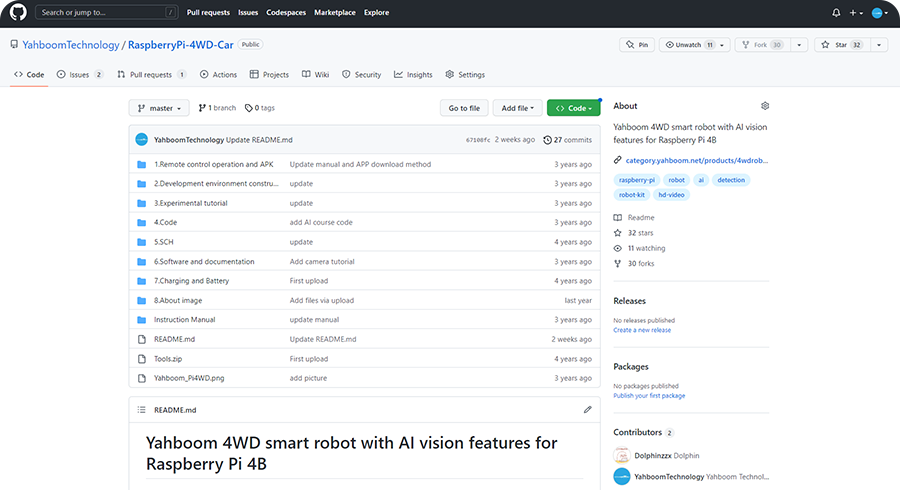This screenshot has width=900, height=490.
Task: Open commit hash 67108fc
Action: (478, 140)
